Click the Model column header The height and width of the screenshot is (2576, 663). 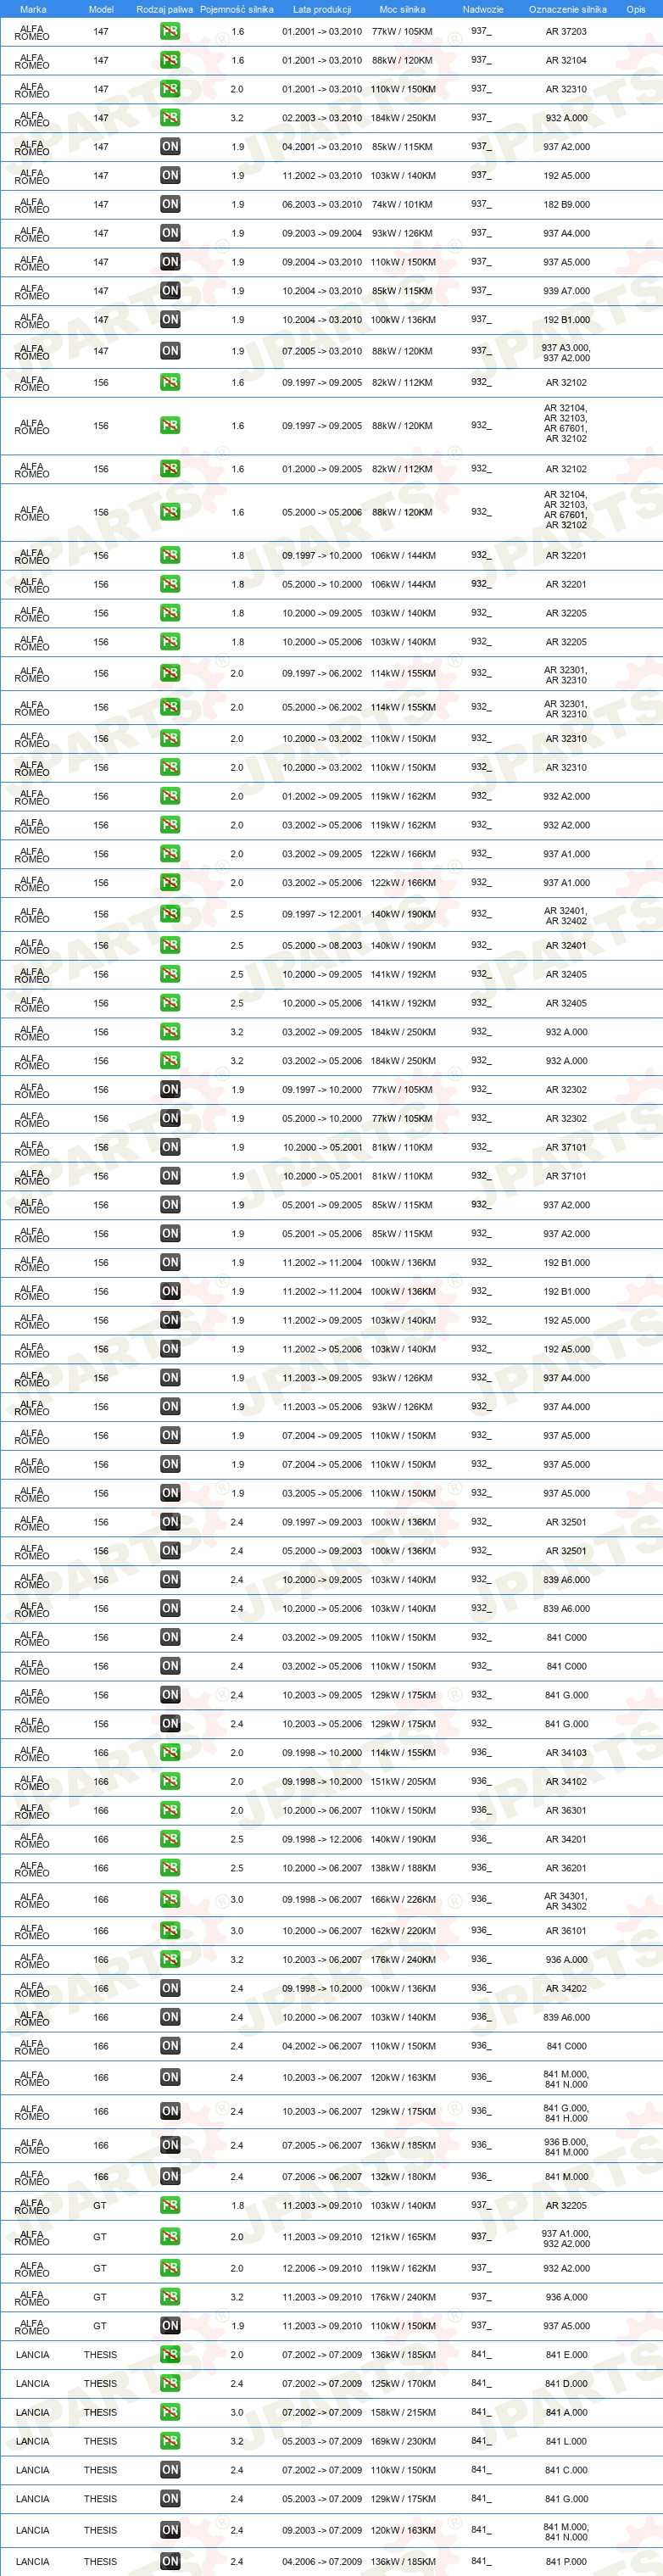coord(101,9)
